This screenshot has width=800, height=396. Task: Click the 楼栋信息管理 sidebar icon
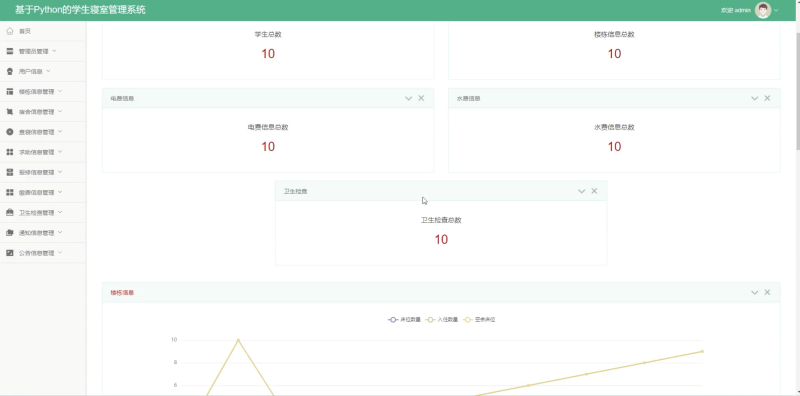coord(10,91)
